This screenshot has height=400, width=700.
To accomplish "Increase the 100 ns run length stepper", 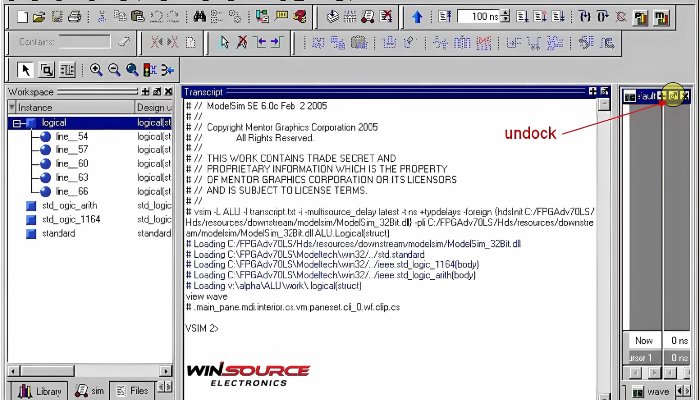I will [505, 13].
